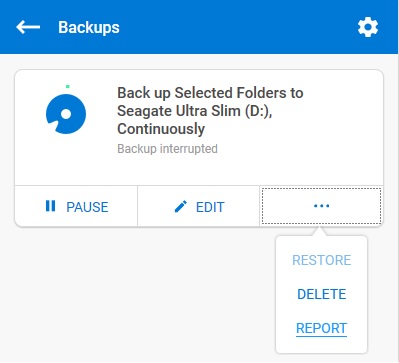399x363 pixels.
Task: Click the 'Seagate Ultra Slim (D:)' text line
Action: click(195, 111)
